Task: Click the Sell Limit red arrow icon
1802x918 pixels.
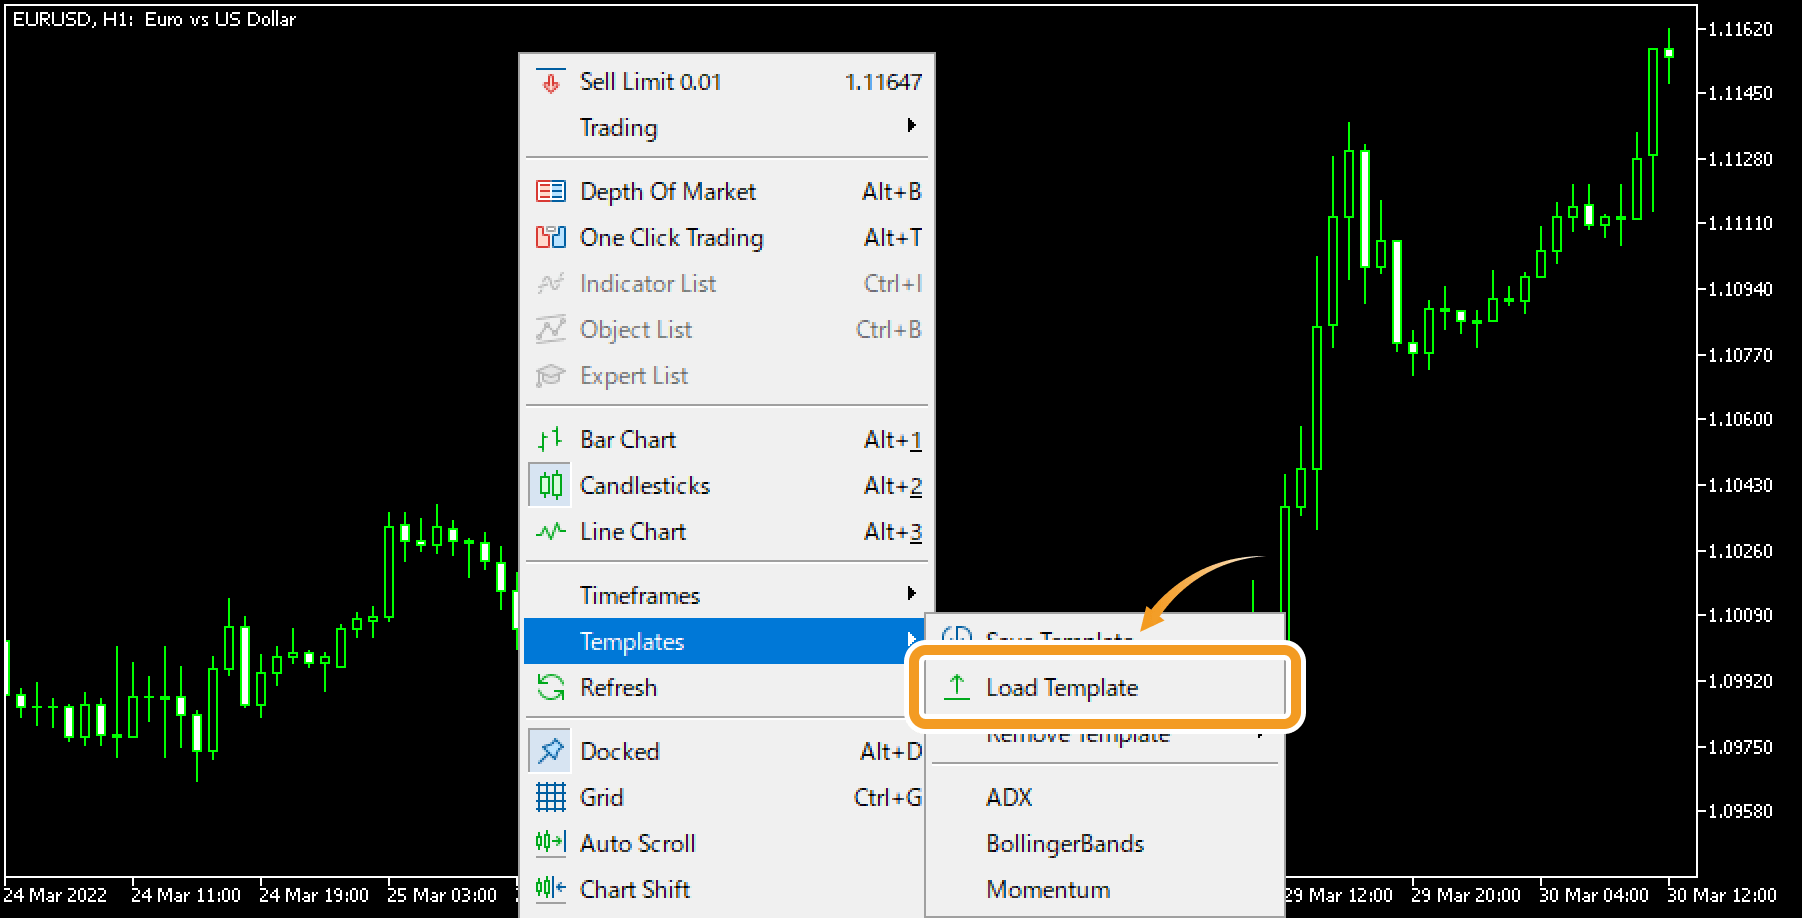Action: pos(550,82)
